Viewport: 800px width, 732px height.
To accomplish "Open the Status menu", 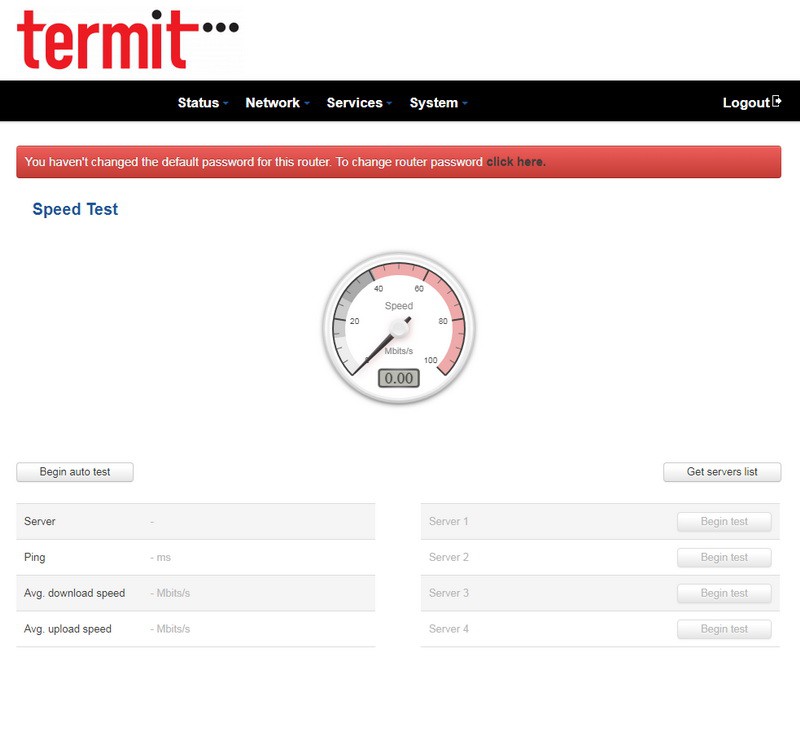I will pos(198,103).
